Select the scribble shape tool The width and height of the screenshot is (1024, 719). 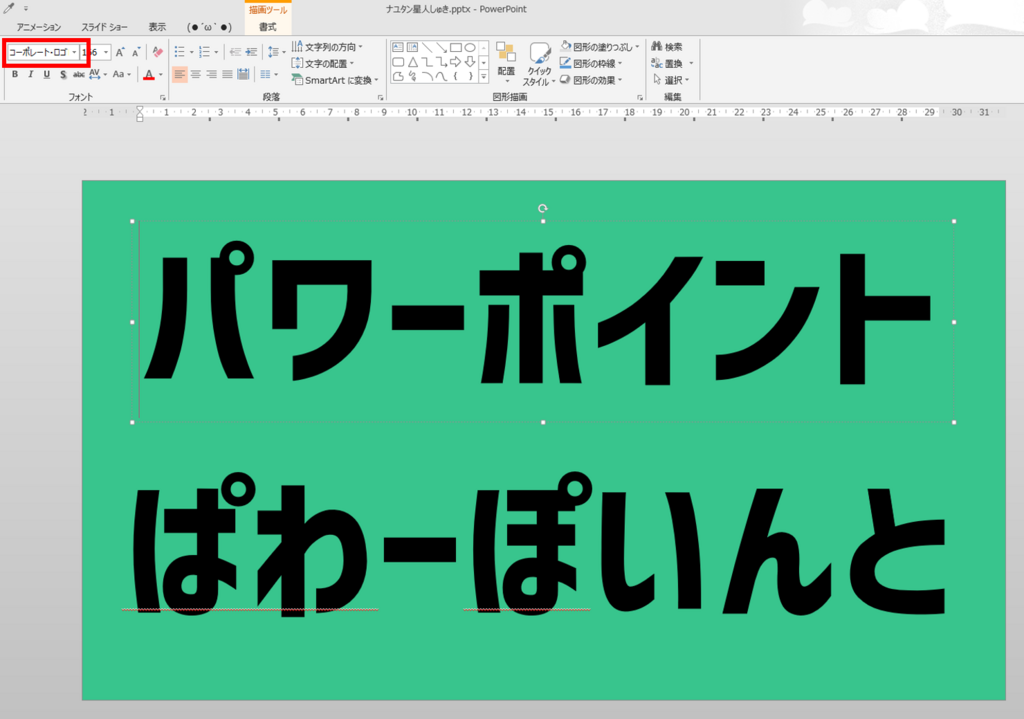pos(412,76)
